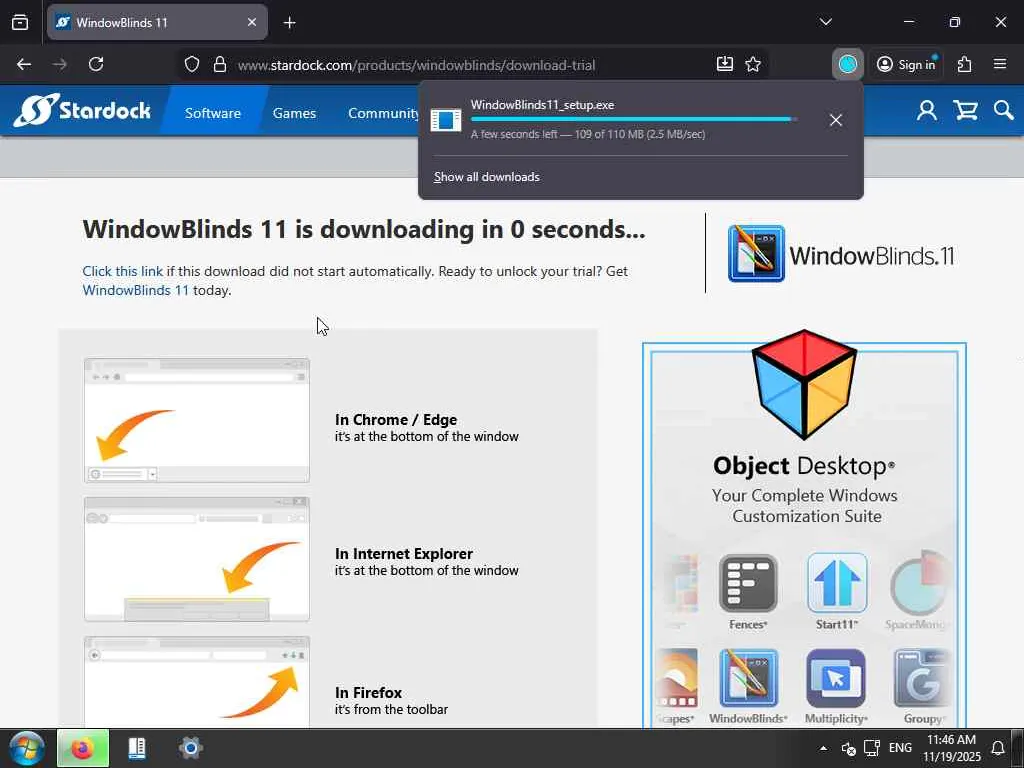Screen dimensions: 1024x768
Task: Click 'Object Desktop' heading text
Action: point(804,466)
